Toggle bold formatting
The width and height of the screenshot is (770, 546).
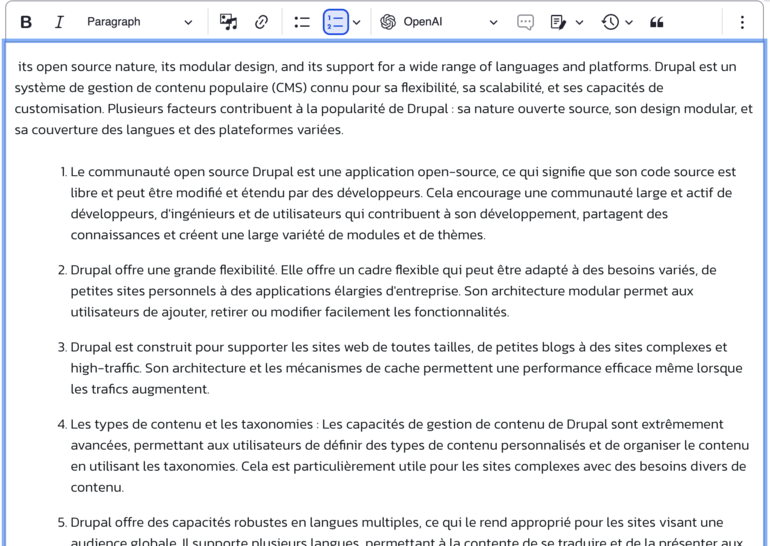pyautogui.click(x=26, y=22)
